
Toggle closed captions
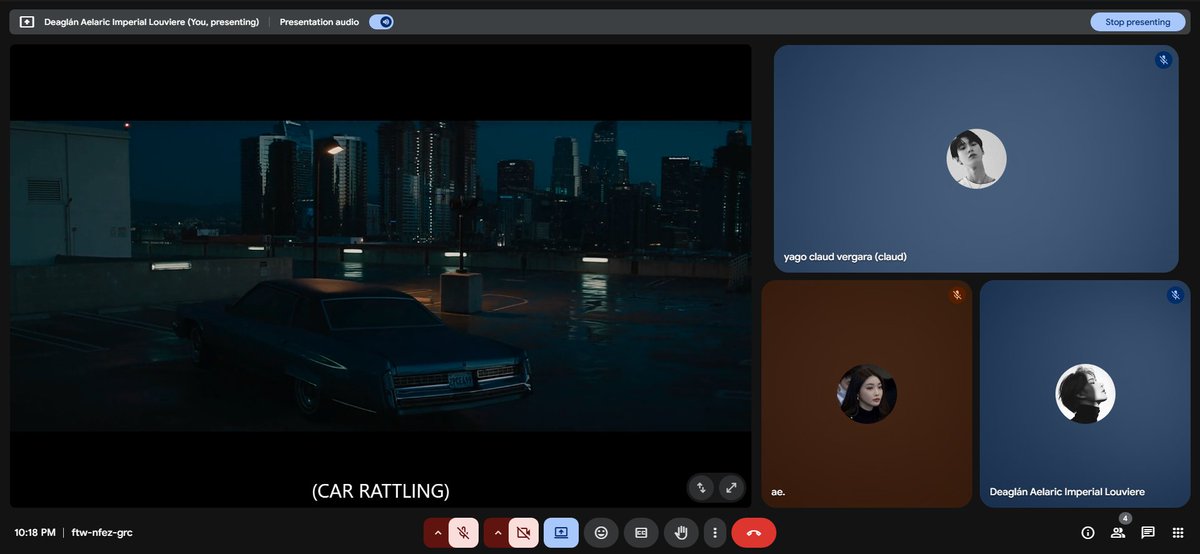click(x=641, y=533)
